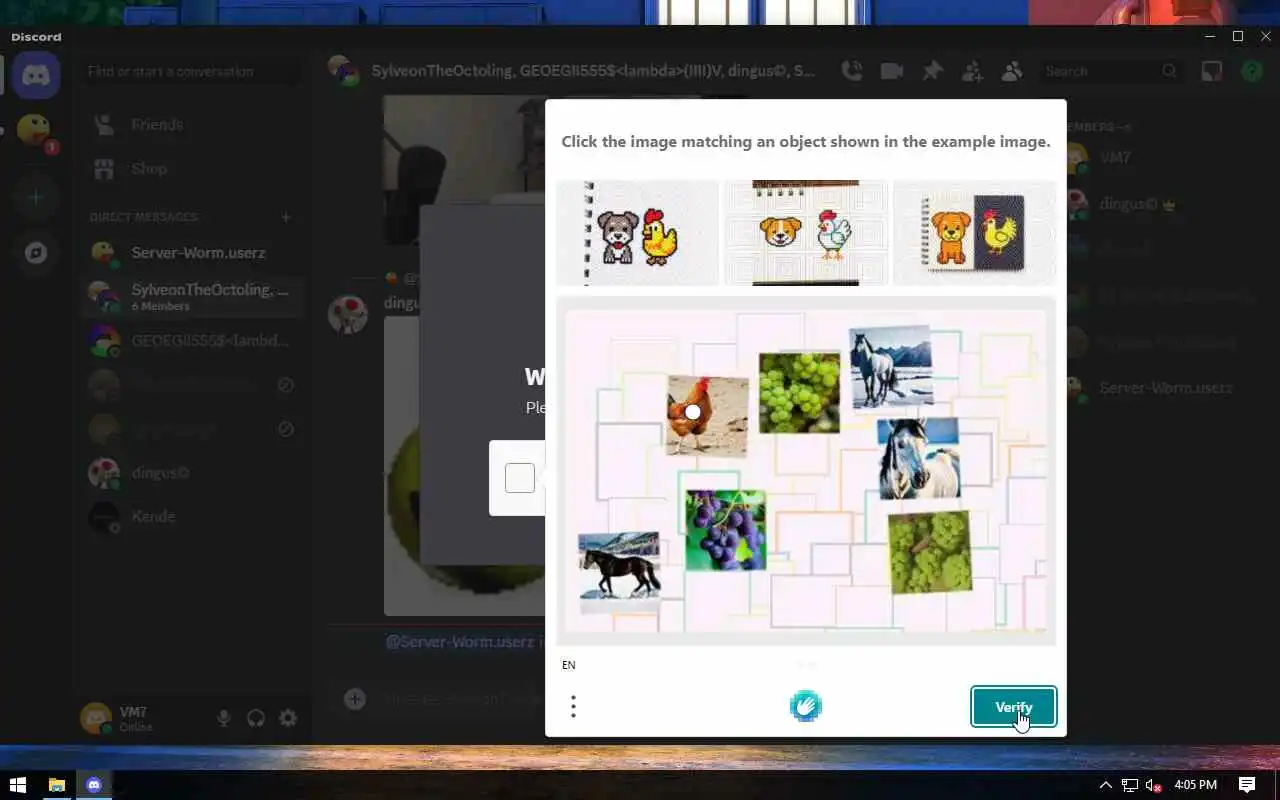The width and height of the screenshot is (1280, 800).
Task: Click Find or start a conversation field
Action: 191,72
